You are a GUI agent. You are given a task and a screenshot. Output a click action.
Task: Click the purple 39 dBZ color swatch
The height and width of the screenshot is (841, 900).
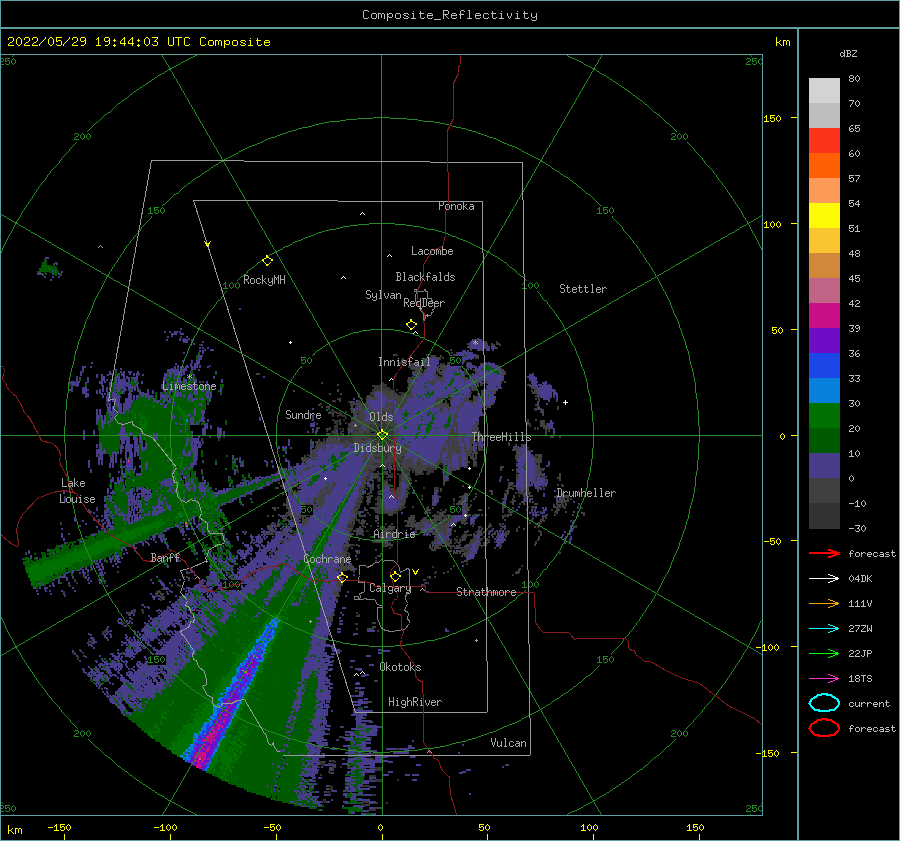(824, 340)
